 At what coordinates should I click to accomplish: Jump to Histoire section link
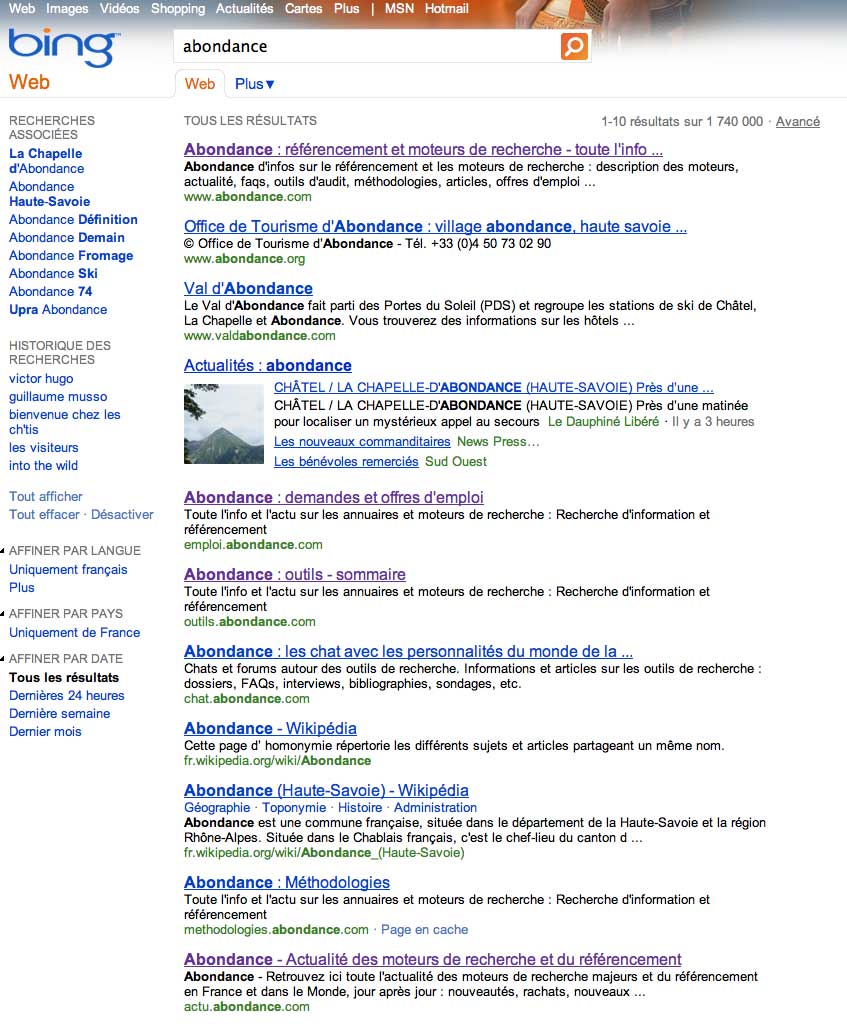pyautogui.click(x=360, y=808)
